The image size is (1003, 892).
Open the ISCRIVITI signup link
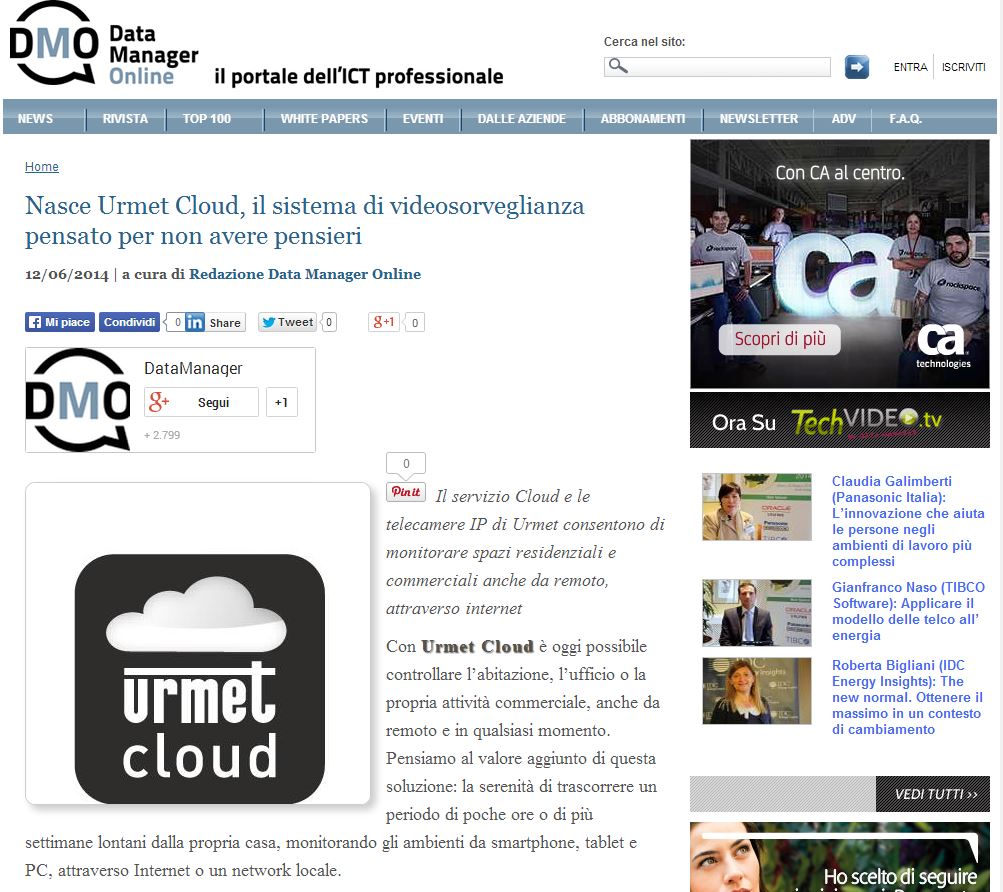(x=963, y=67)
